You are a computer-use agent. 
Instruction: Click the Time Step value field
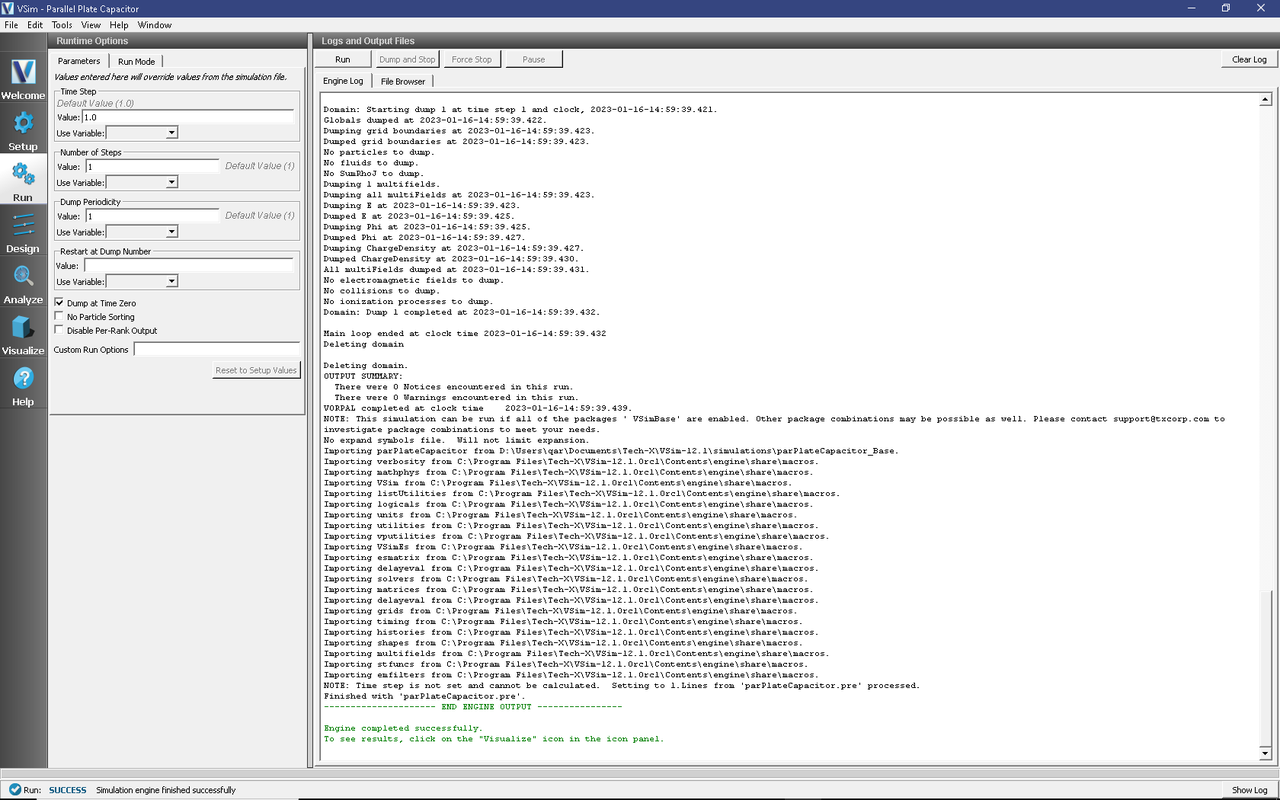pyautogui.click(x=189, y=117)
